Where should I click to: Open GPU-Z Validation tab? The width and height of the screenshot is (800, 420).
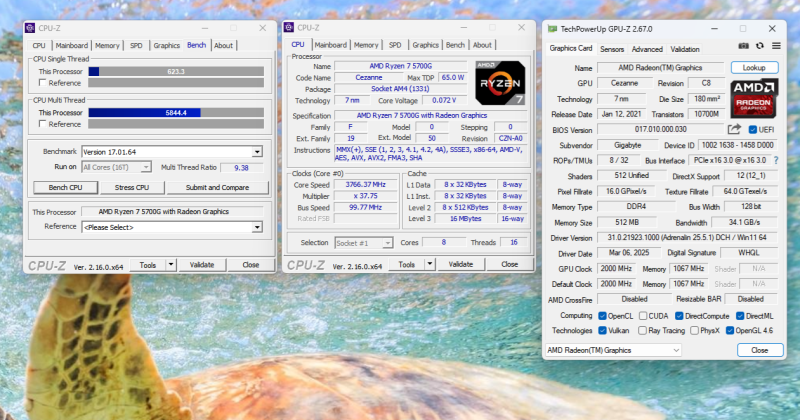point(685,49)
